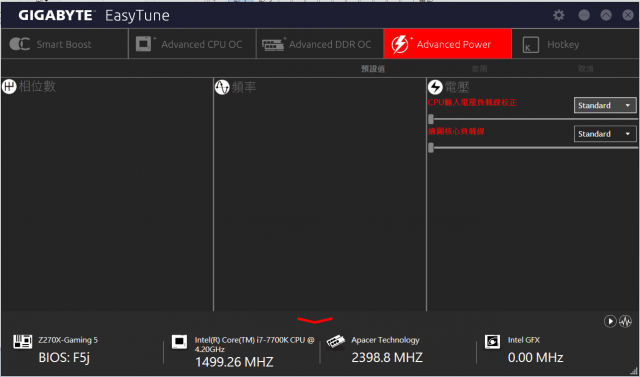
Task: Collapse the info panel with the red chevron
Action: point(315,320)
